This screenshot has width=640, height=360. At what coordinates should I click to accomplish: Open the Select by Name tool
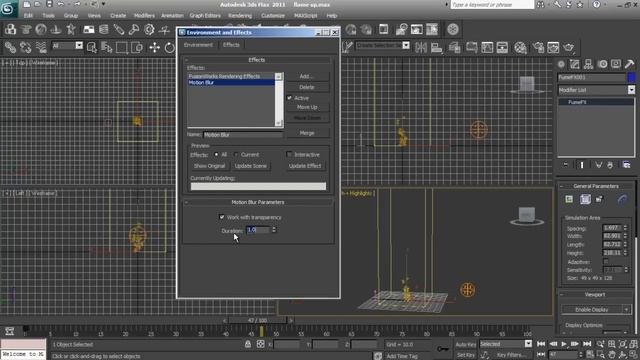click(107, 47)
